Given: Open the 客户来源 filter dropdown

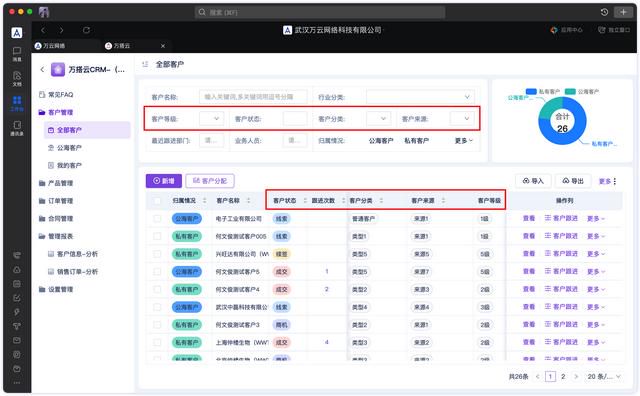Looking at the screenshot, I should (x=462, y=119).
